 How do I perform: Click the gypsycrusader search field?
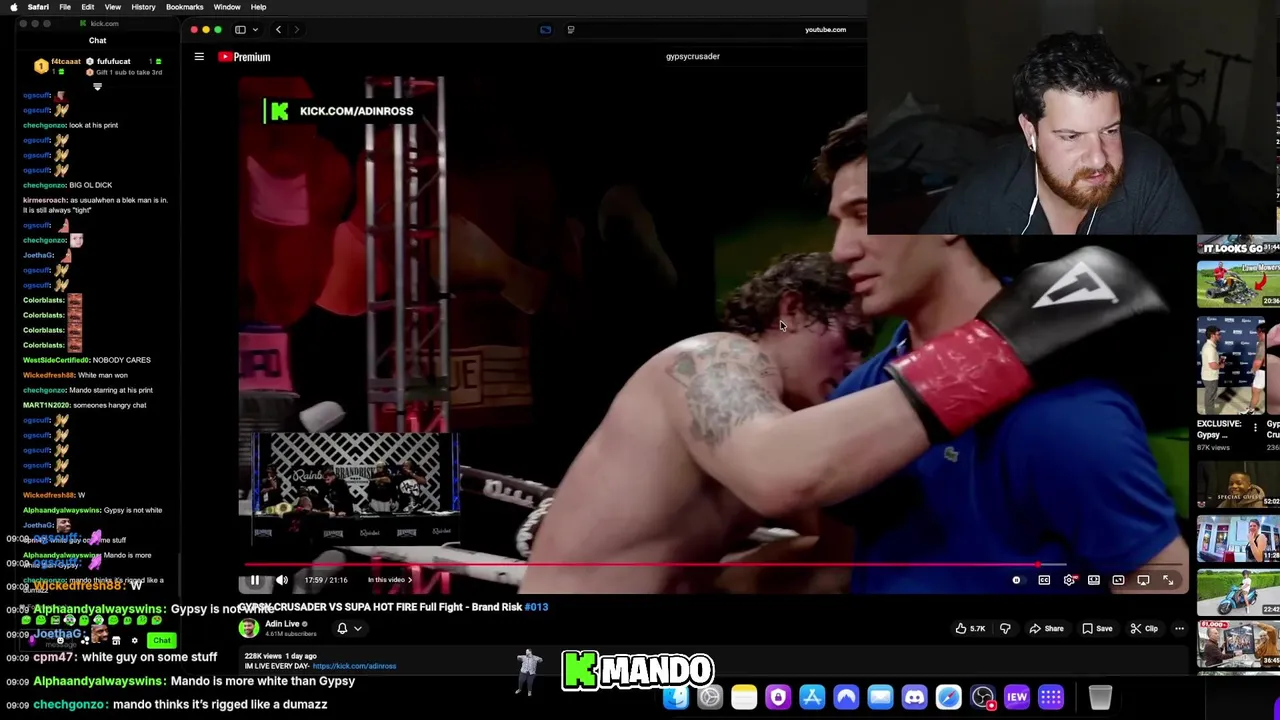point(692,56)
